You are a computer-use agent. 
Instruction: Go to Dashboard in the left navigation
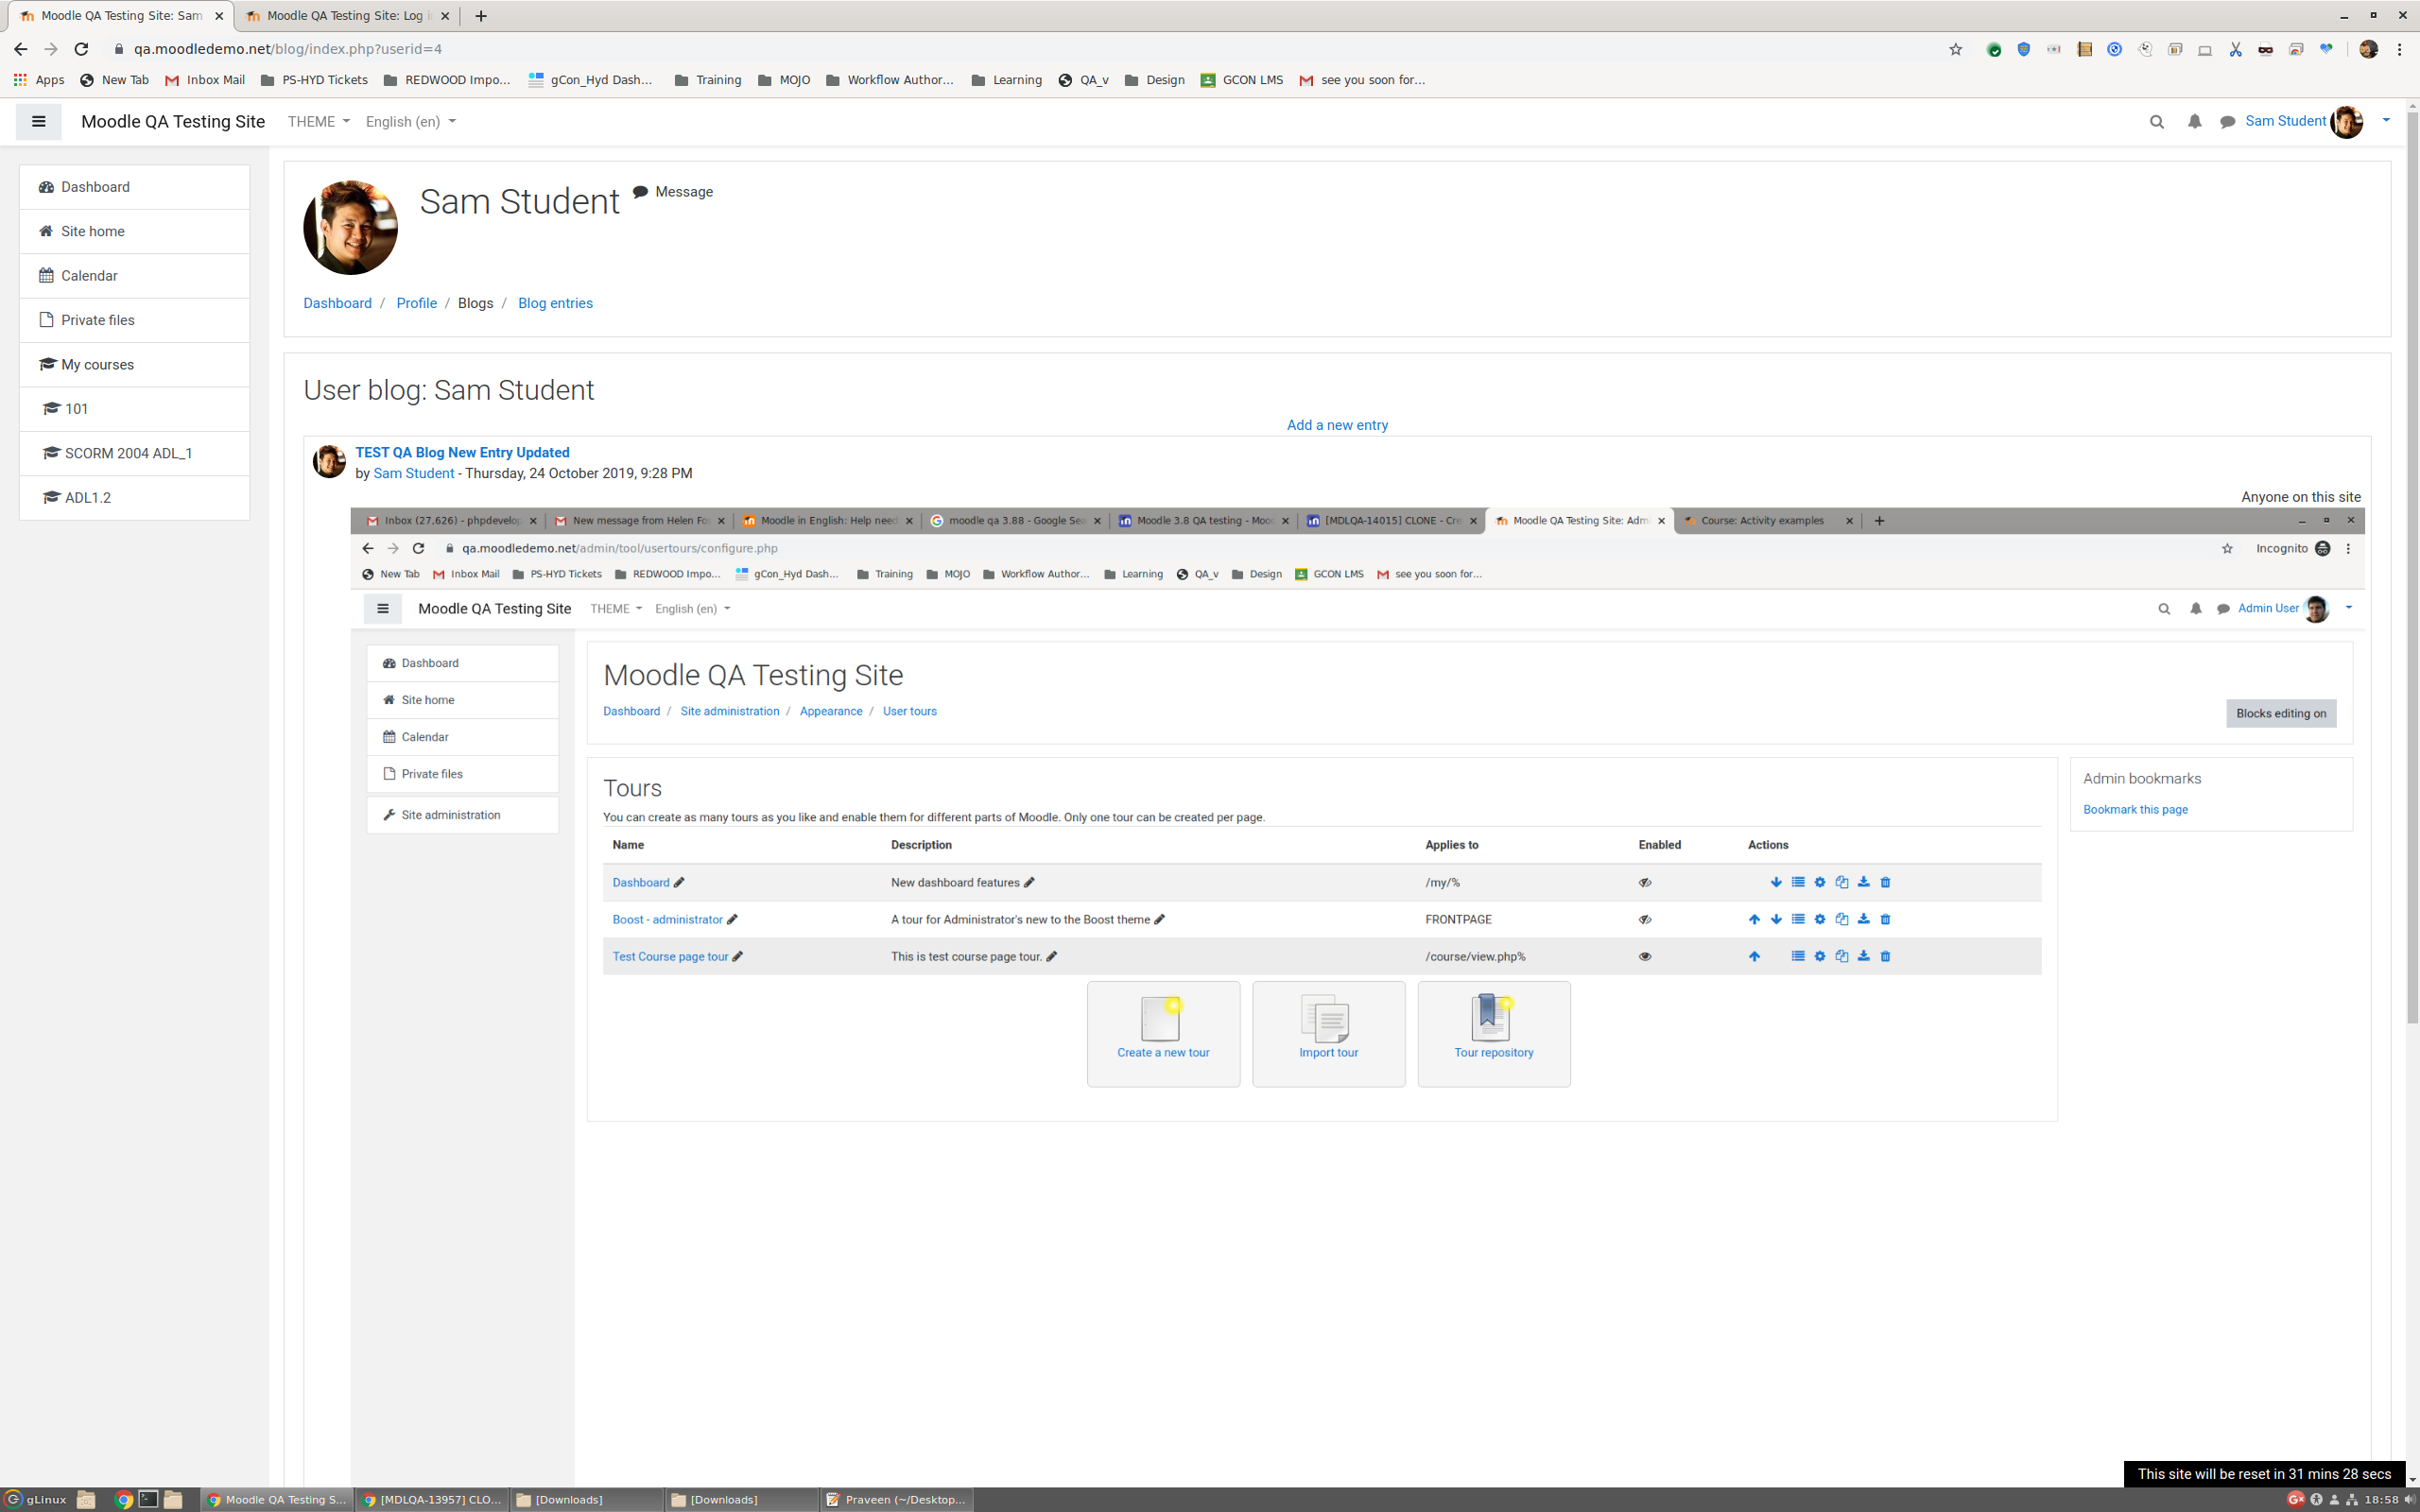point(134,187)
